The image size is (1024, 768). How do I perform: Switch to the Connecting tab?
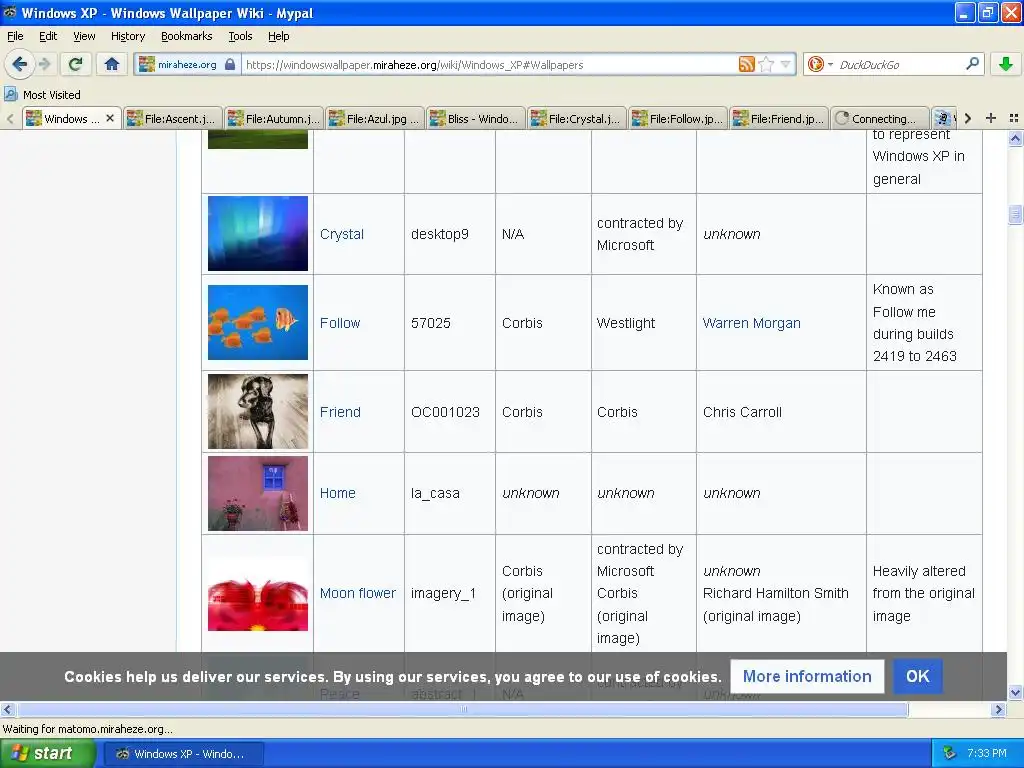[x=880, y=118]
